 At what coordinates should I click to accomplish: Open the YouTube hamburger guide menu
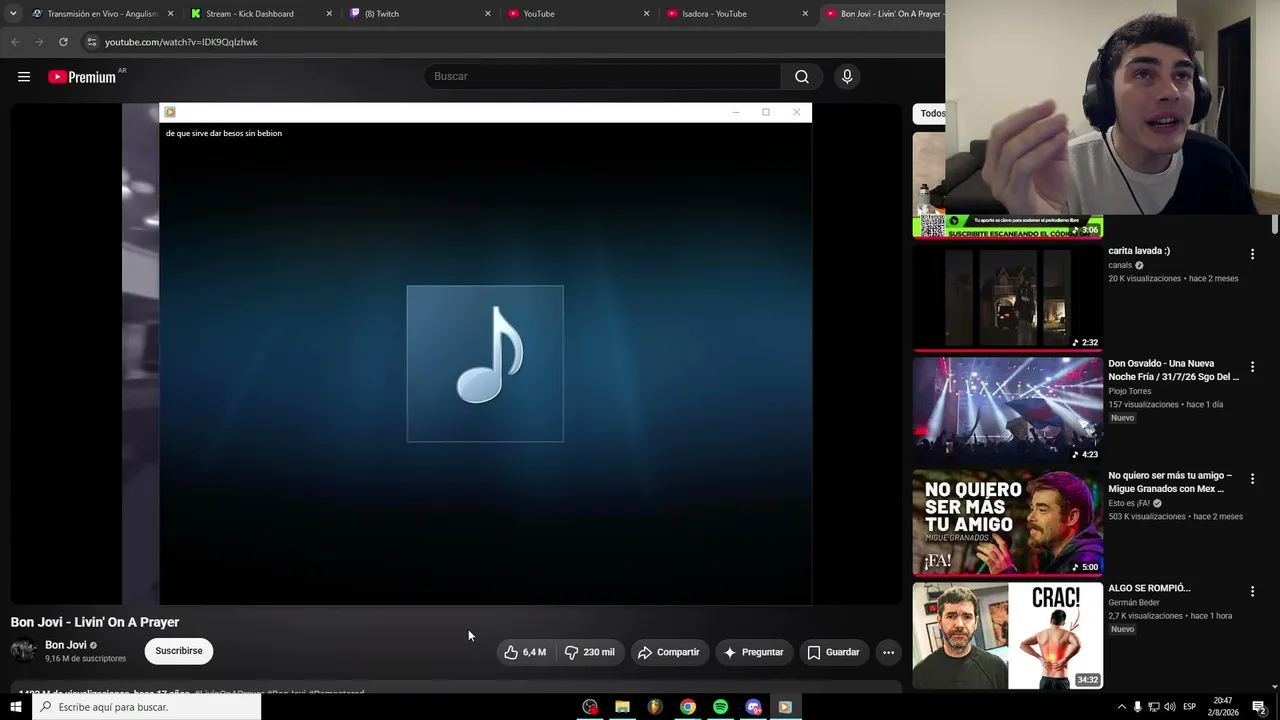(24, 77)
